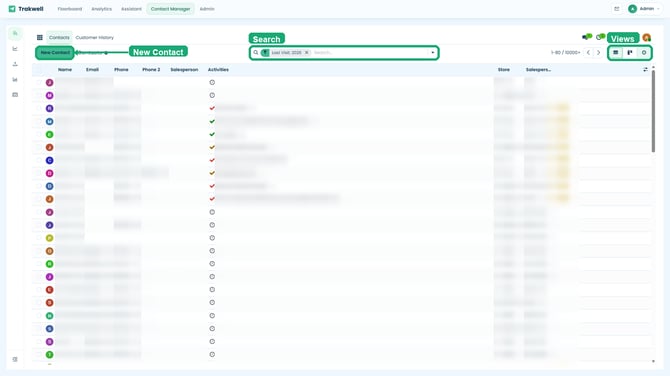Image resolution: width=670 pixels, height=376 pixels.
Task: Click the line chart sidebar icon
Action: (15, 49)
